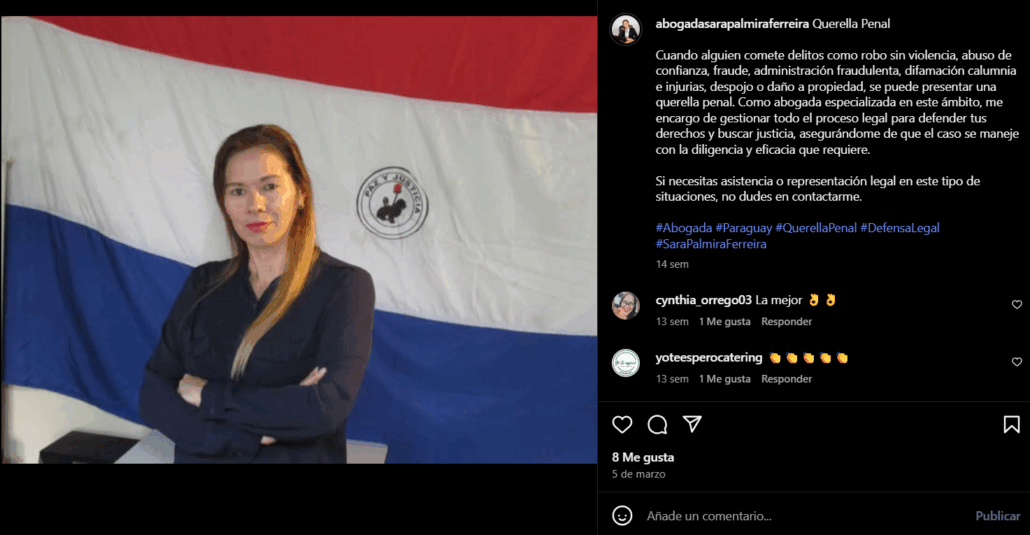Like the post with the heart icon

[x=622, y=425]
